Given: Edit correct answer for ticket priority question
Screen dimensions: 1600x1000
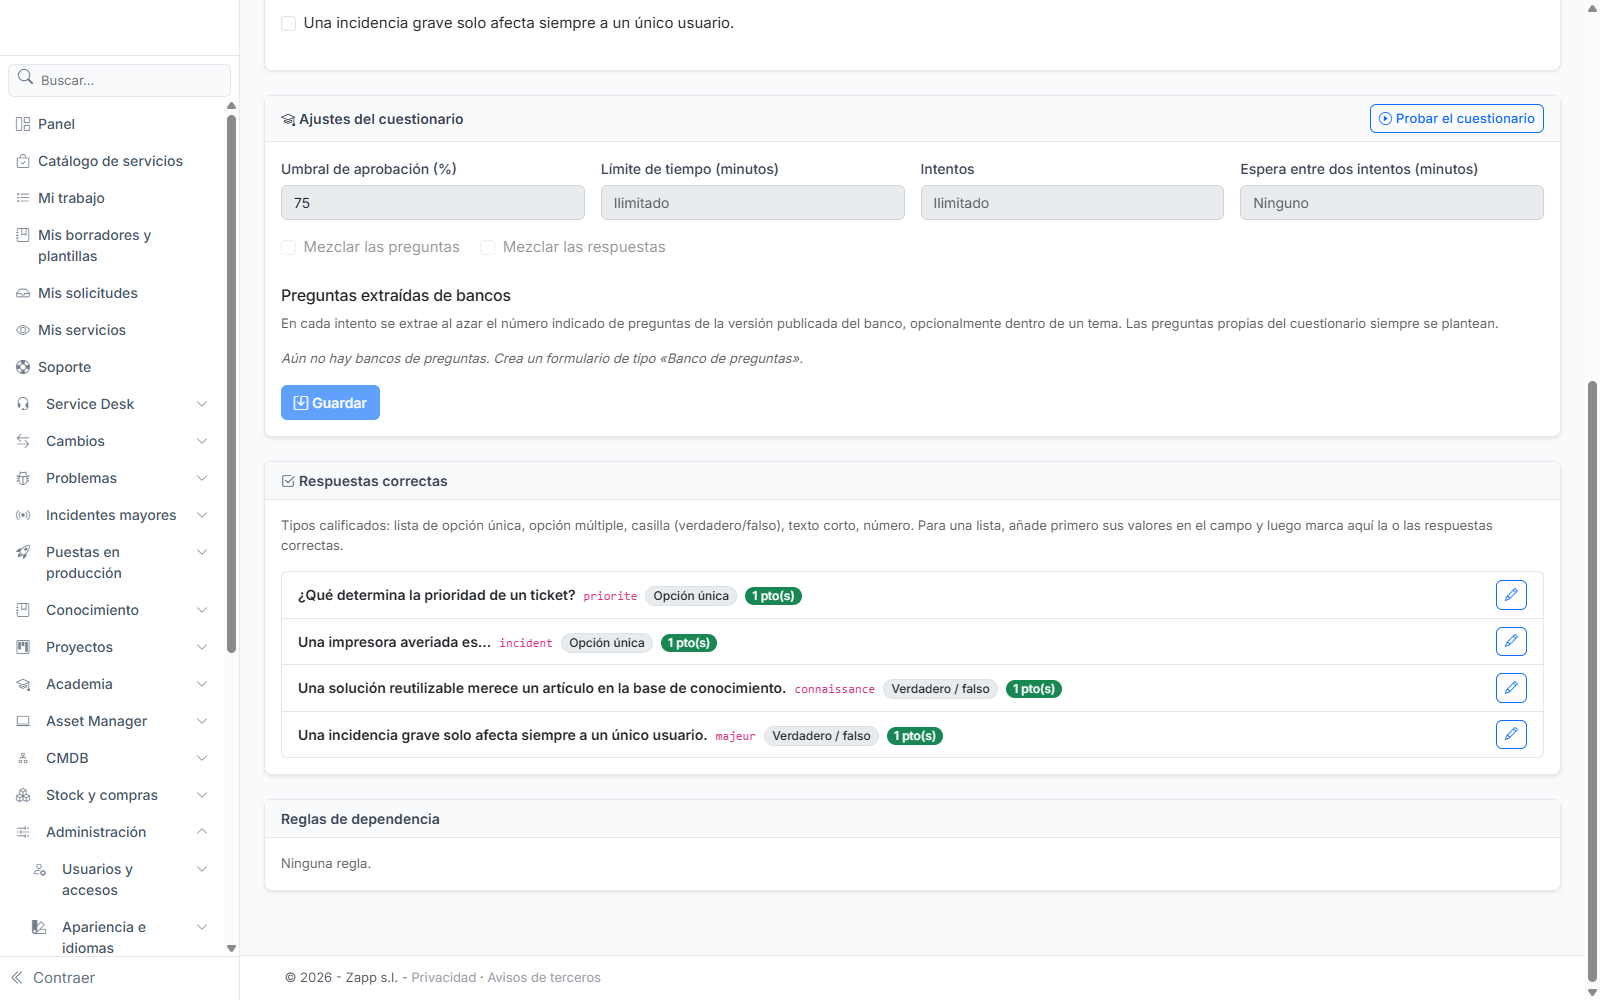Looking at the screenshot, I should pos(1511,595).
